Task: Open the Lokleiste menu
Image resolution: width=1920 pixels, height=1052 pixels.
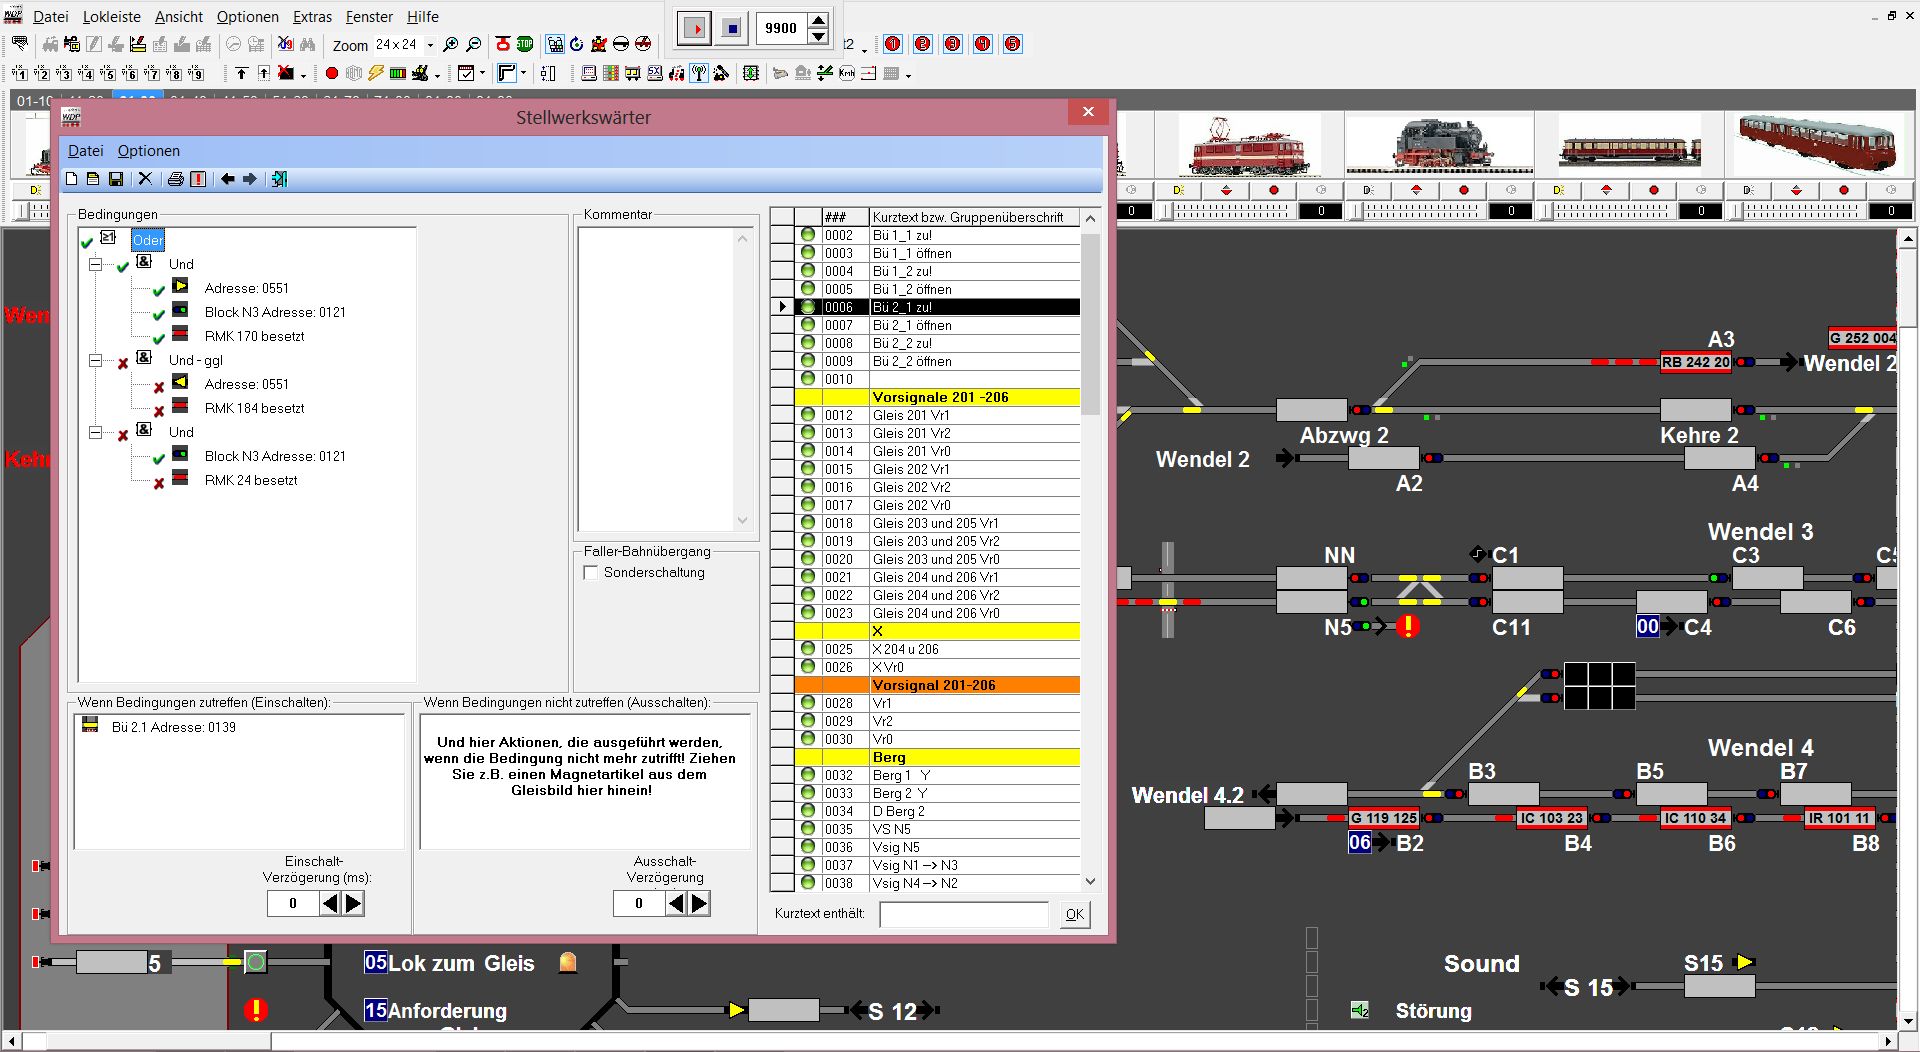Action: [x=111, y=17]
